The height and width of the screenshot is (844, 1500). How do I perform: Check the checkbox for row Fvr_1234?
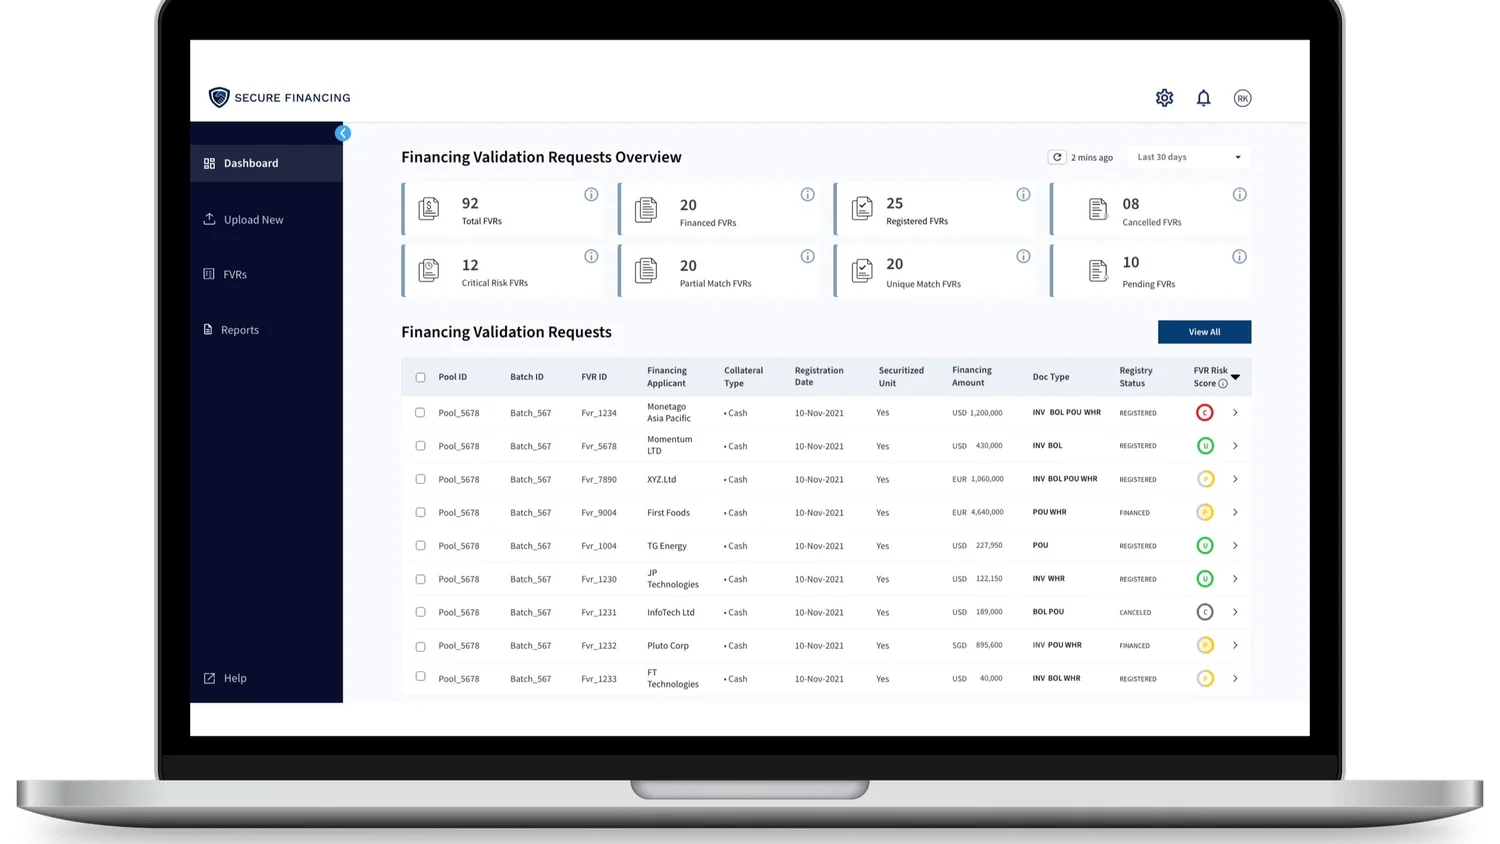click(420, 412)
